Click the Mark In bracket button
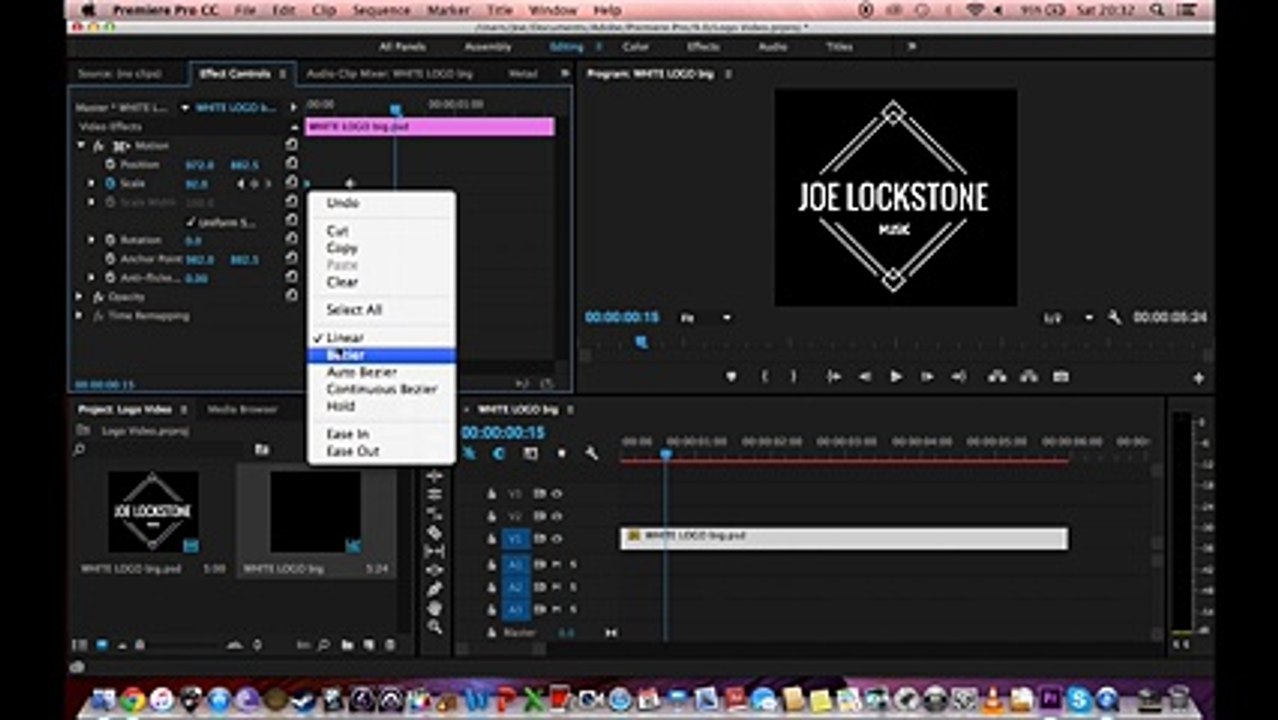 765,377
